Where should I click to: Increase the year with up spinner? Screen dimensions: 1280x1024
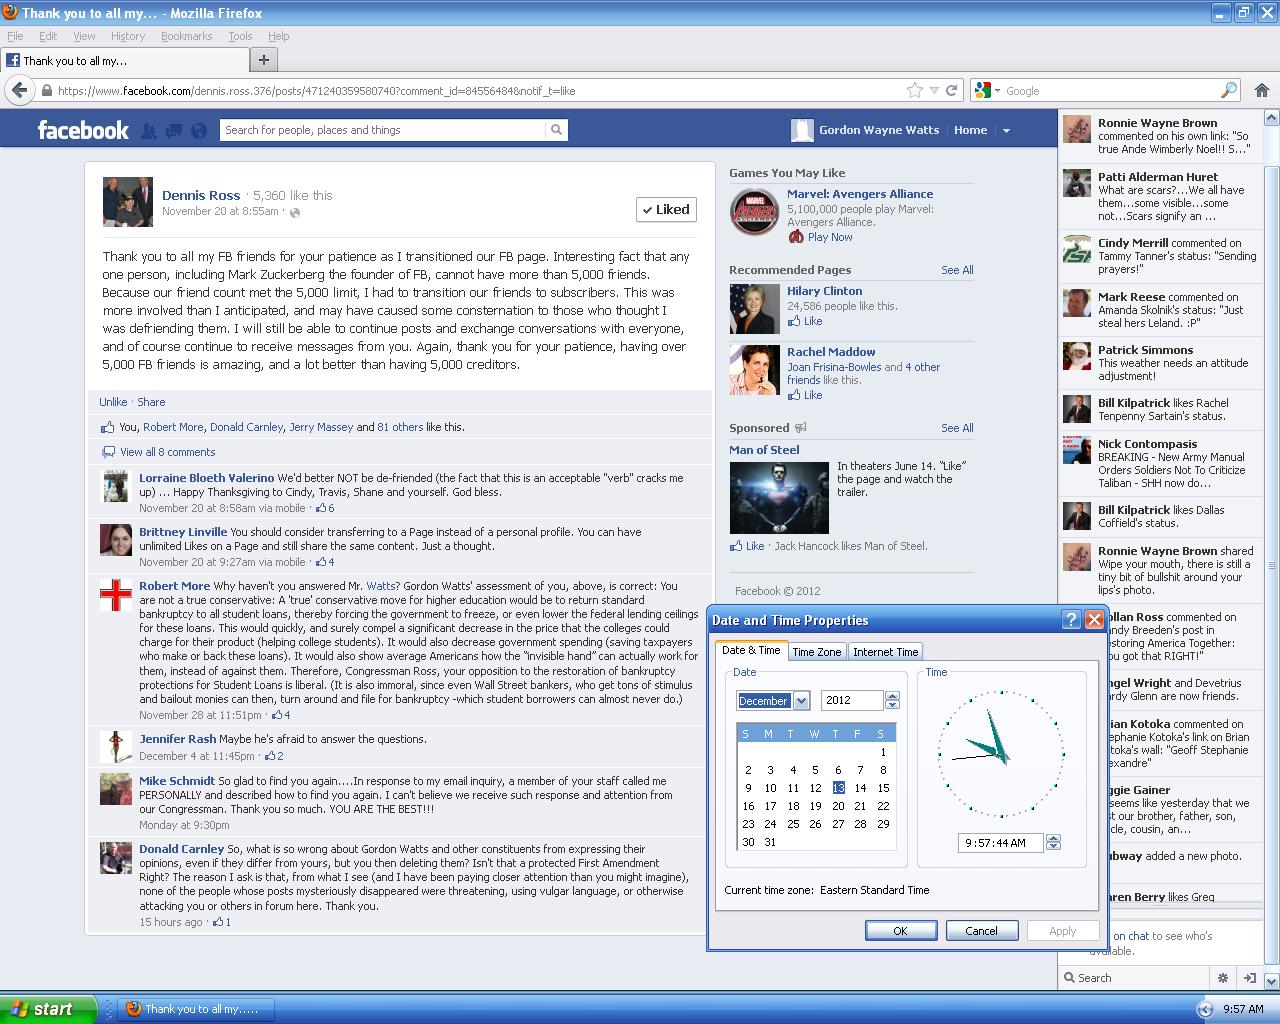point(892,696)
